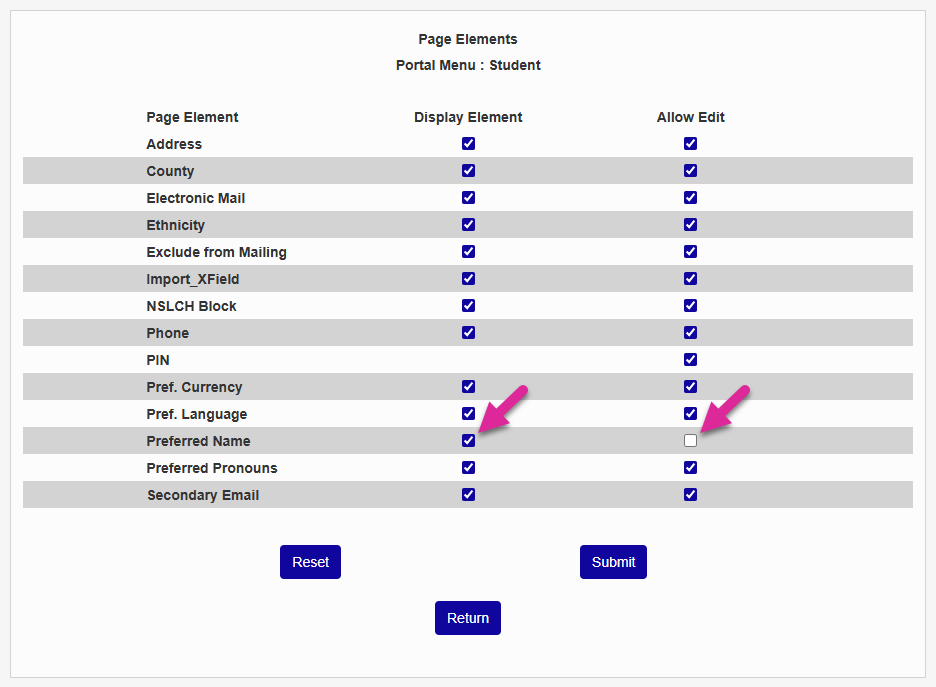Toggle Display Element for Ethnicity
936x687 pixels.
coord(469,224)
